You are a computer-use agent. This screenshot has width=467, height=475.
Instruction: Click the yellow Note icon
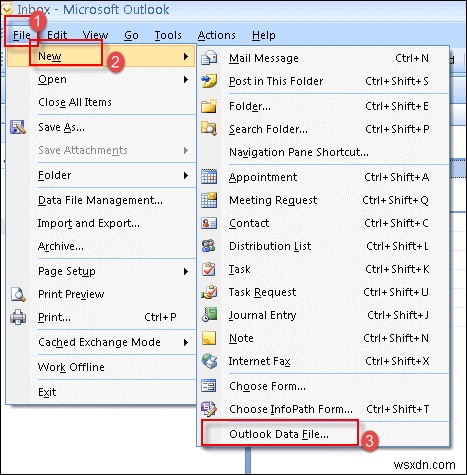pos(209,338)
